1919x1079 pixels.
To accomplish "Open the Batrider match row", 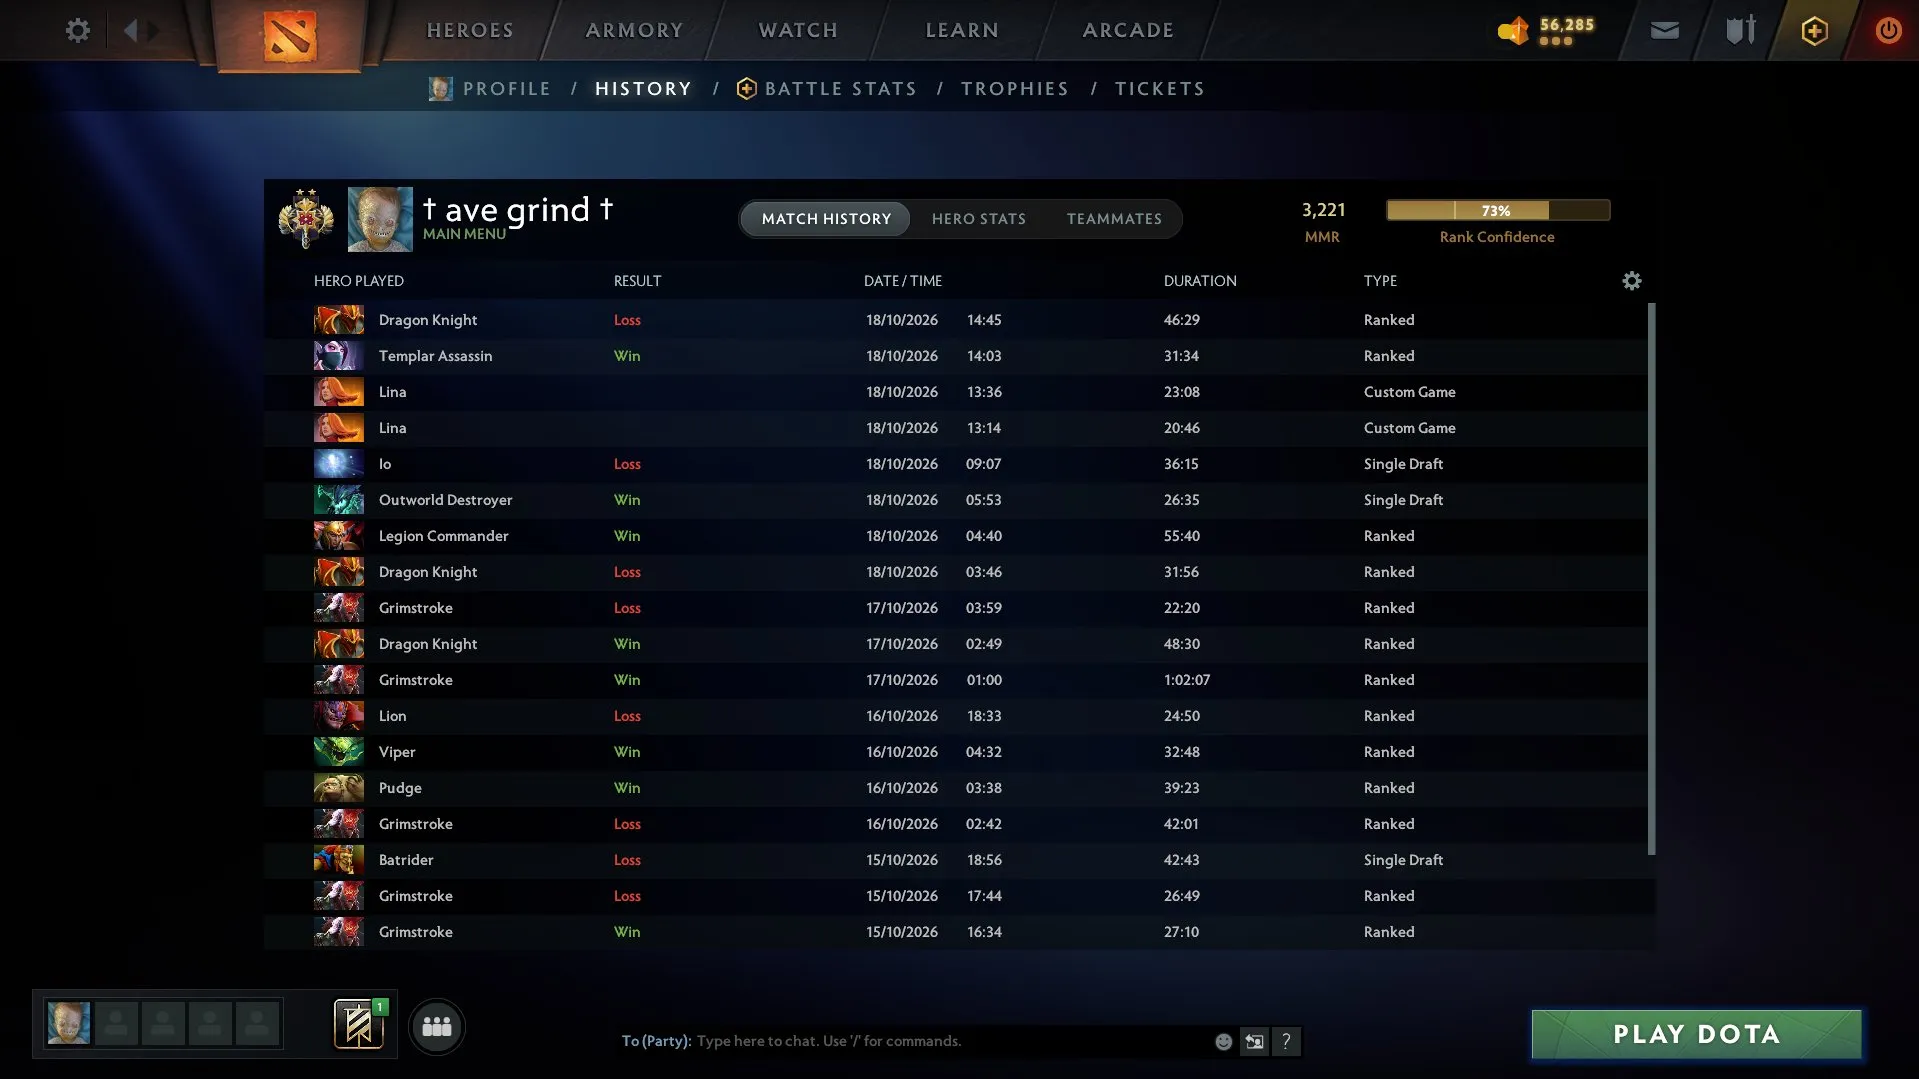I will coord(955,860).
